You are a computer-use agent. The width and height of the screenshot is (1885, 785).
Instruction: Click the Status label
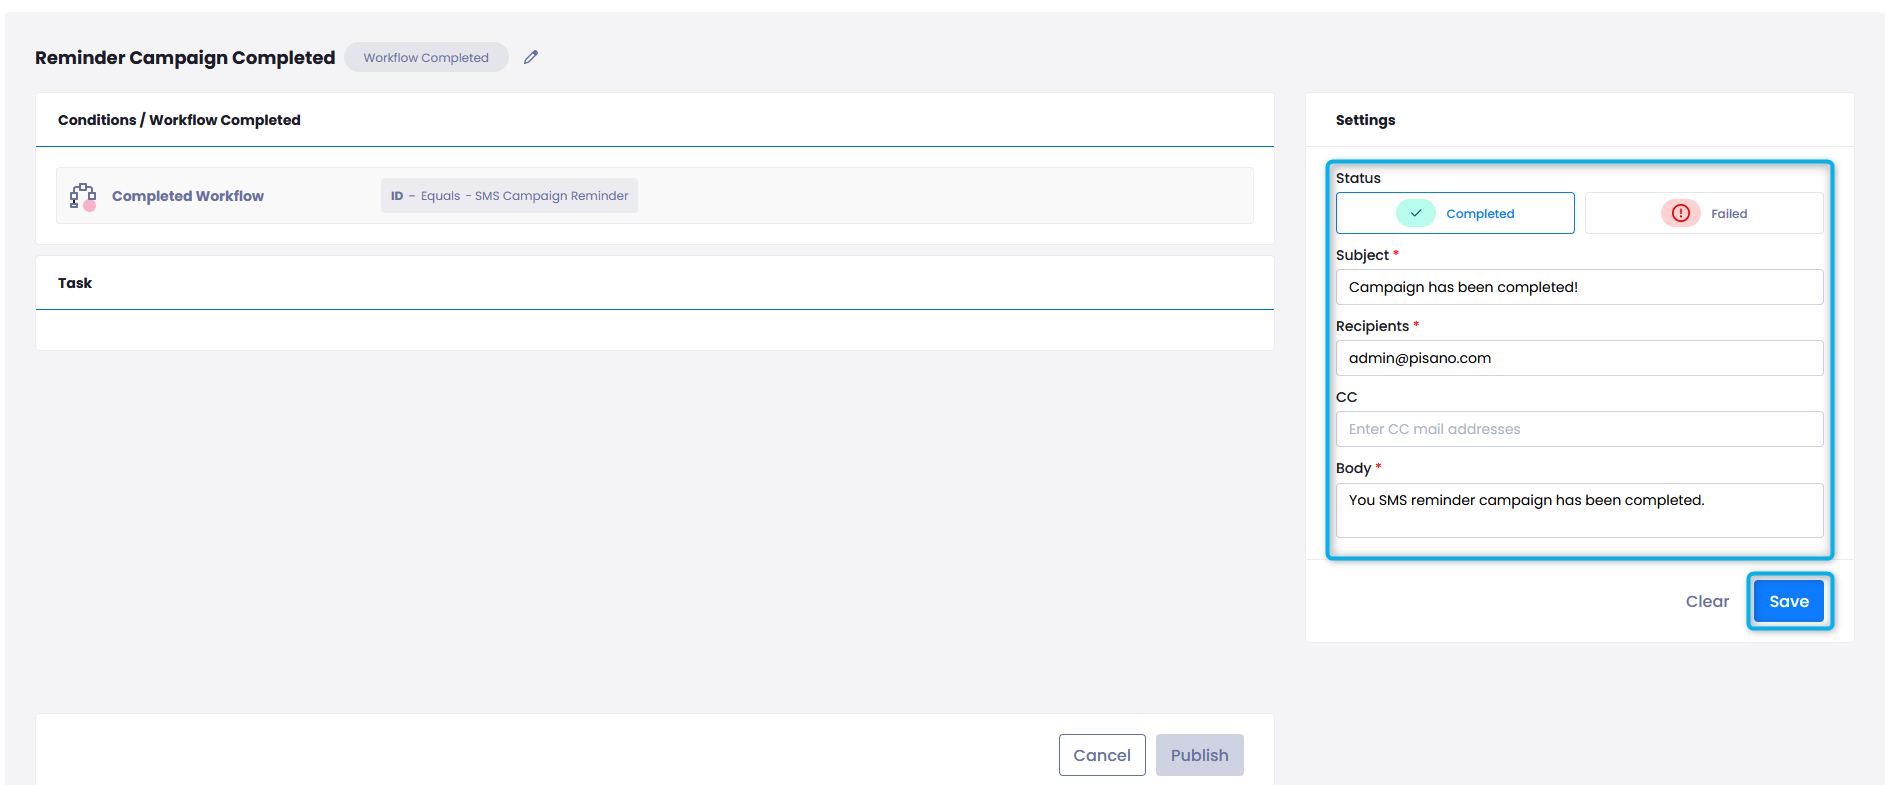click(1358, 178)
